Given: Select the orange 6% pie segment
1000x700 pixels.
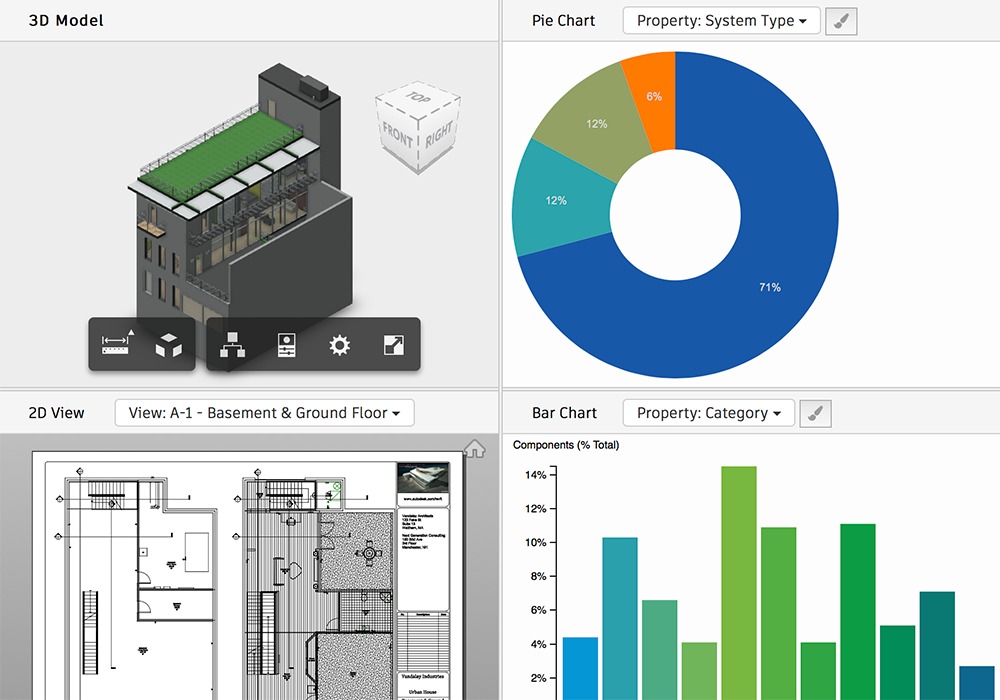Looking at the screenshot, I should point(654,96).
